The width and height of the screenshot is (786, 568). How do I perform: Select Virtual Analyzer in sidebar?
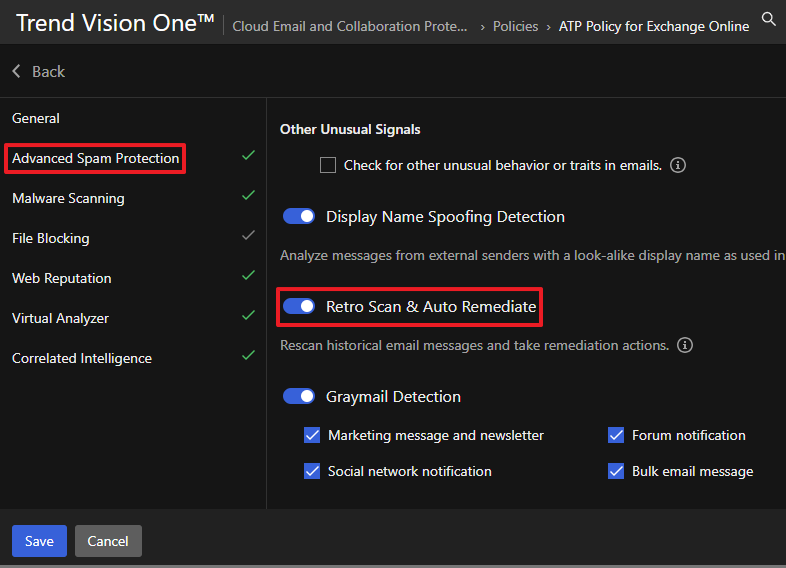(60, 318)
